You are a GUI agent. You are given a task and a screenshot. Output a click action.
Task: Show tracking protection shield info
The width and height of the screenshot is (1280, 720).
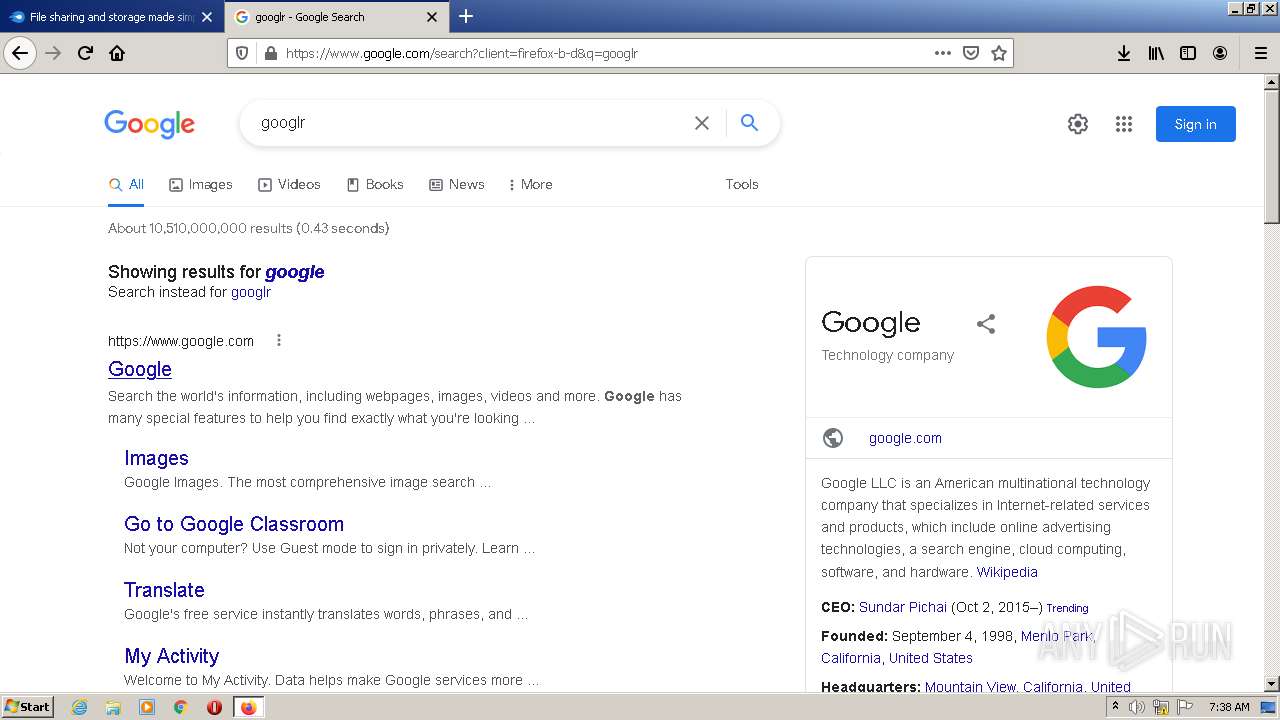(243, 53)
